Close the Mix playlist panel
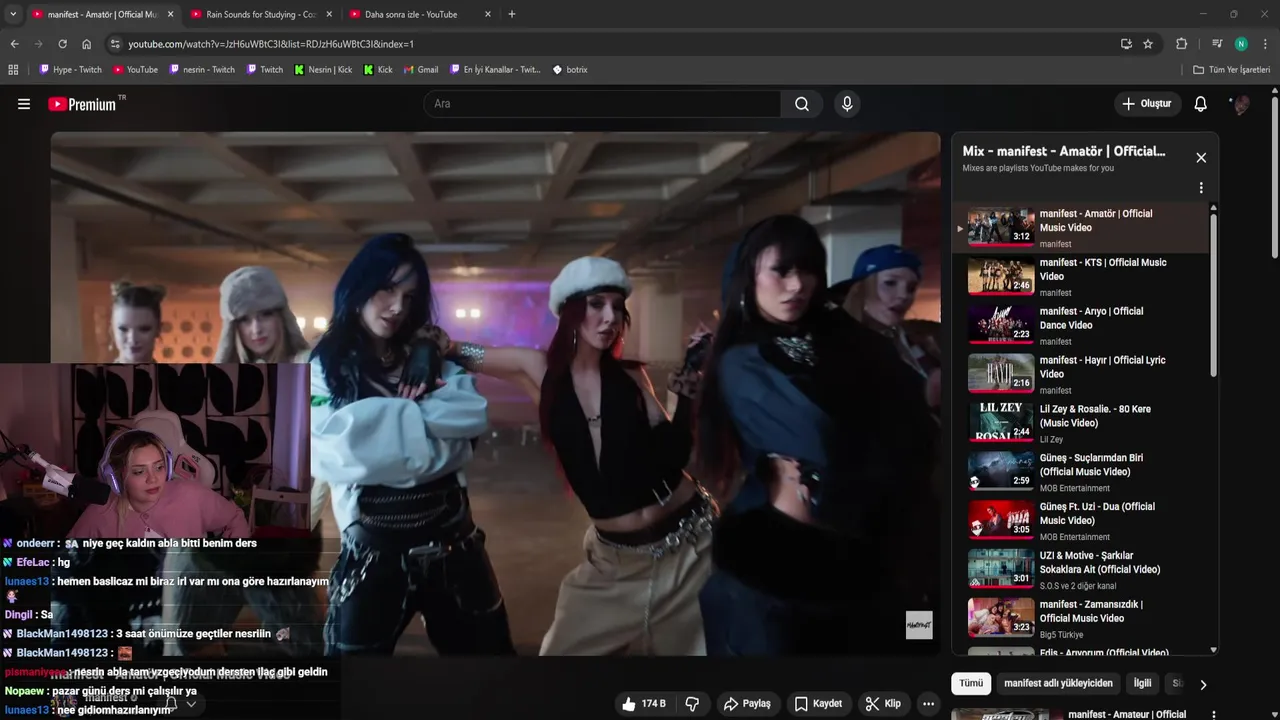Screen dimensions: 1280x720 pyautogui.click(x=1201, y=158)
